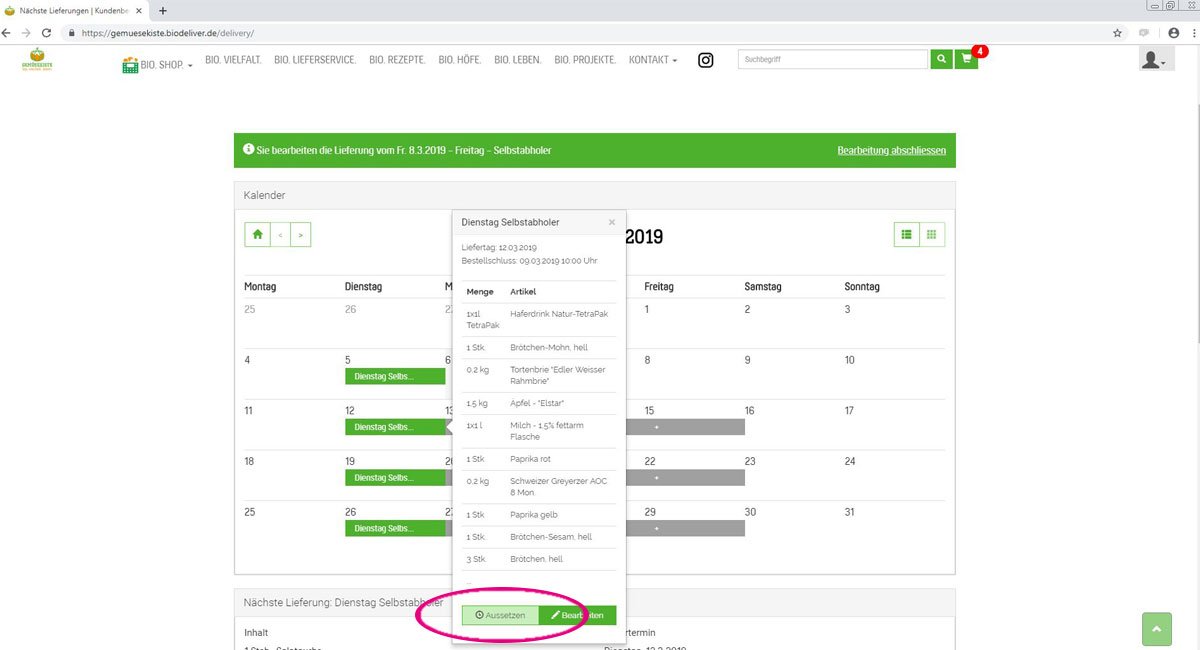
Task: Close the Dienstag Selbstabholer popup
Action: (x=612, y=222)
